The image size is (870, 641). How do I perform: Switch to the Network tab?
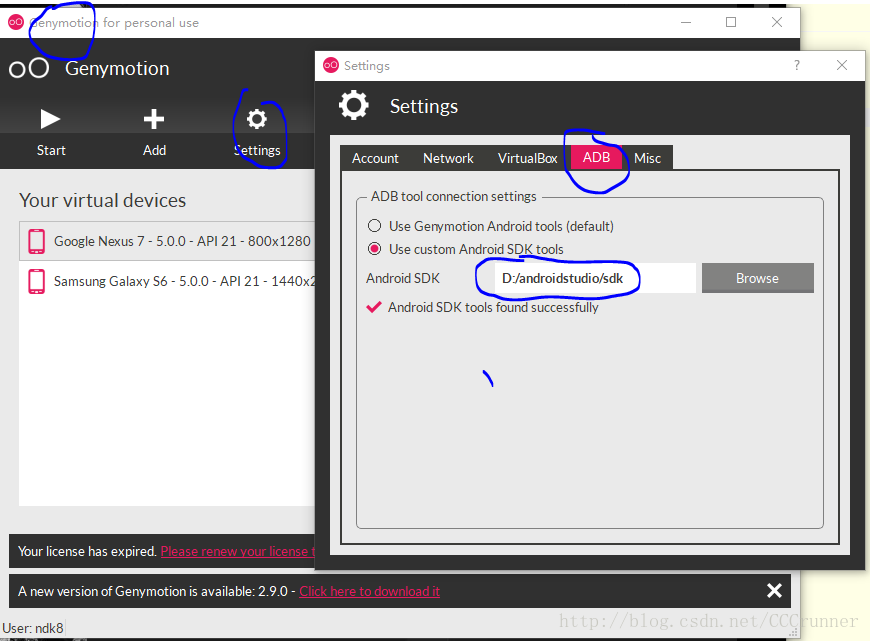click(x=448, y=158)
